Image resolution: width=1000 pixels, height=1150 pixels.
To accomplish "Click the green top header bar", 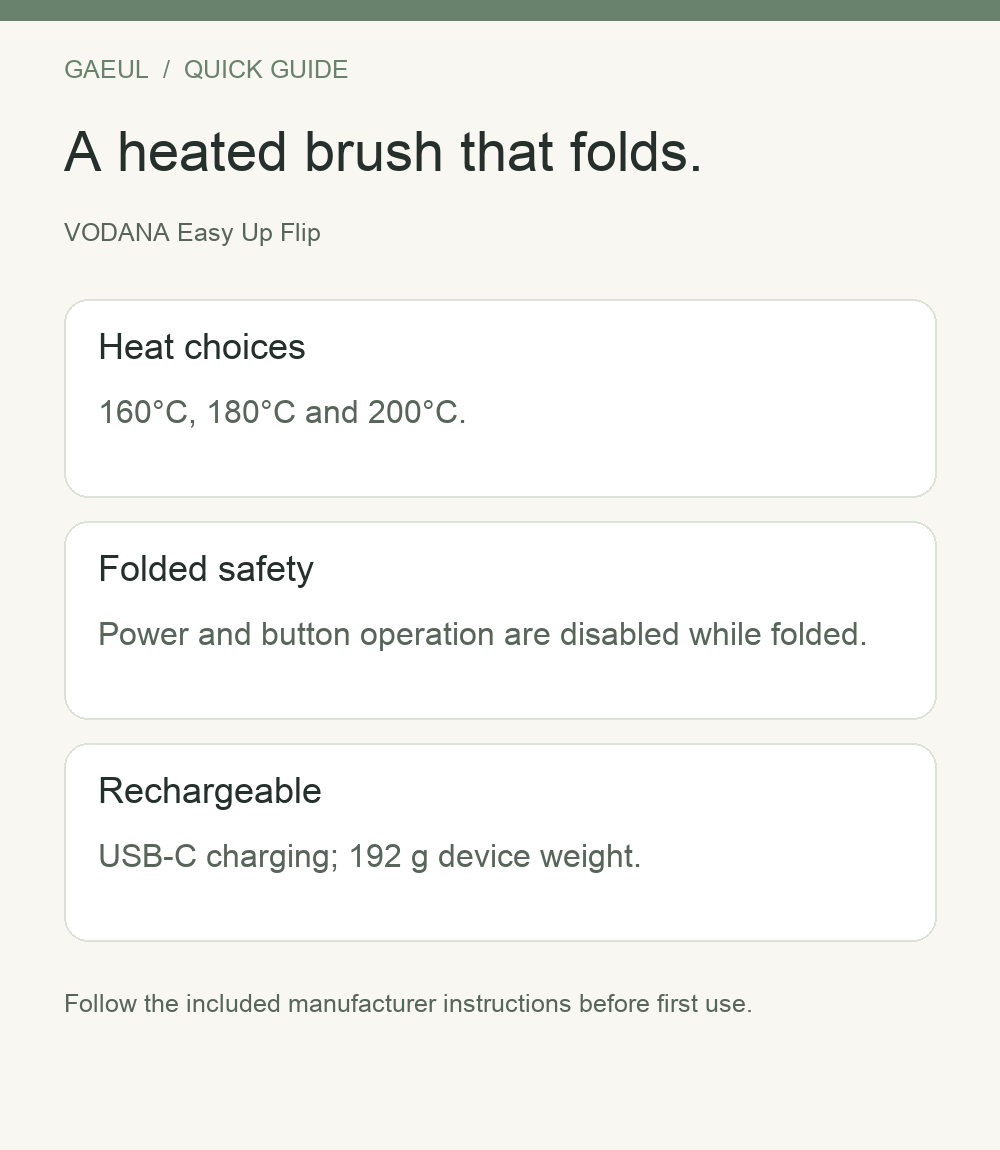I will 500,10.
